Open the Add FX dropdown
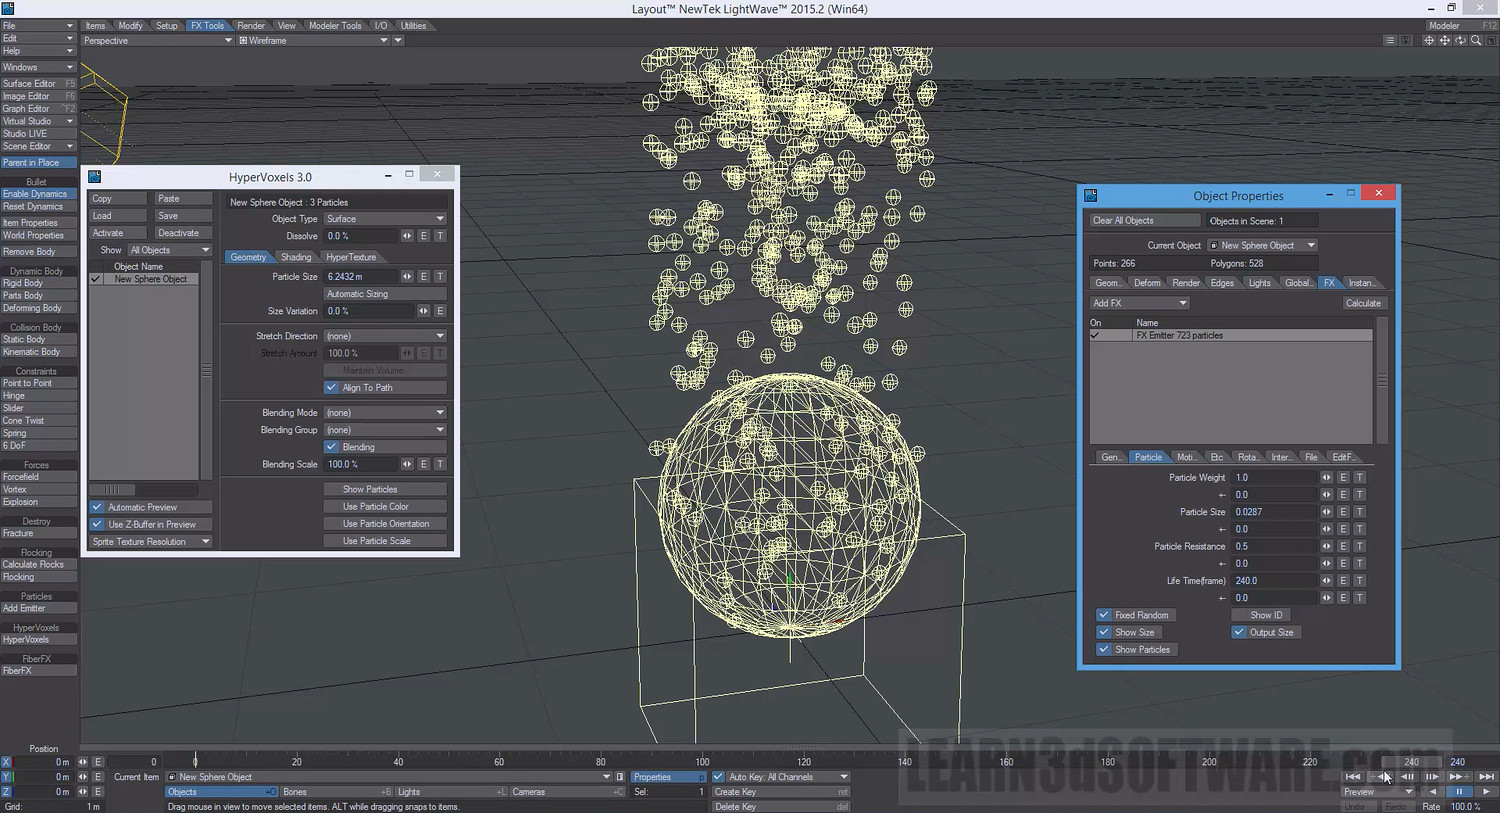1500x813 pixels. [x=1139, y=303]
